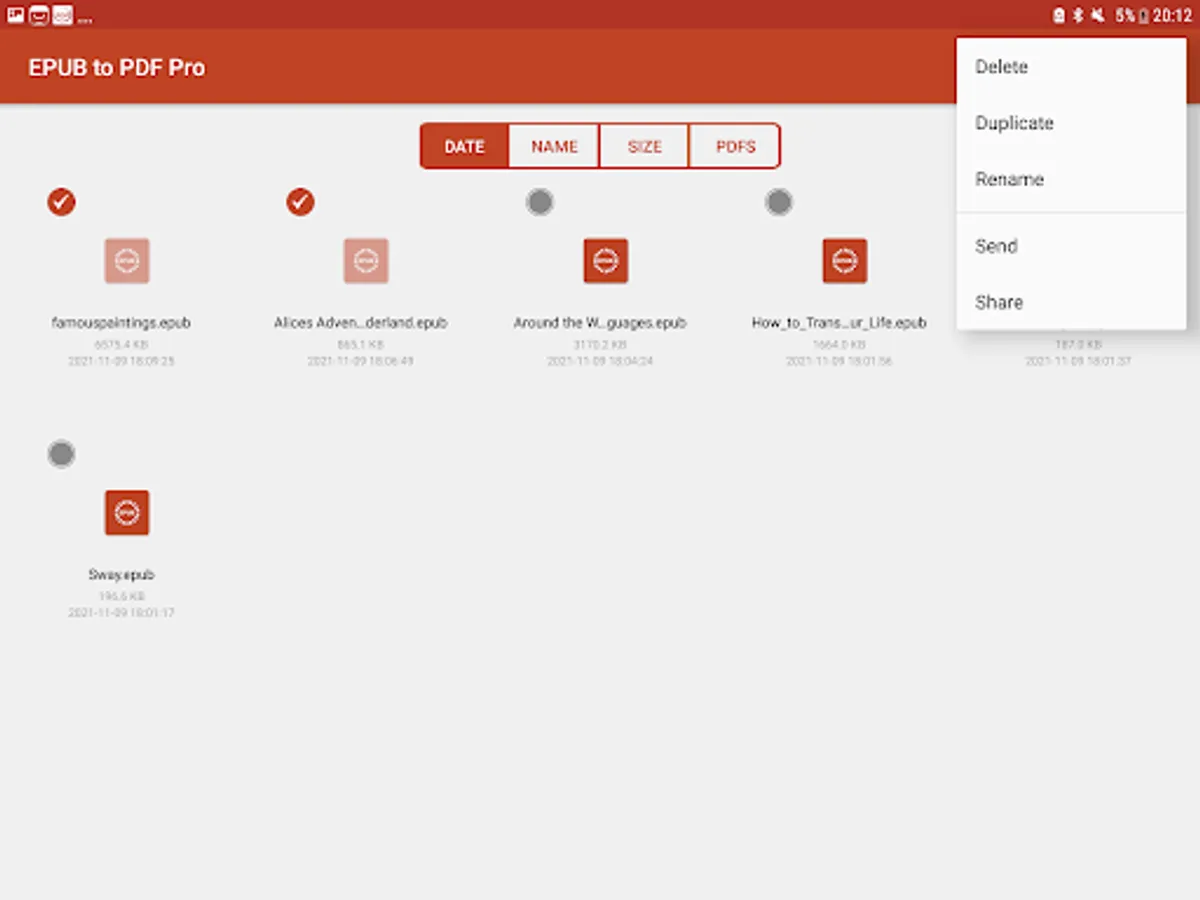1200x900 pixels.
Task: Click the famouspaintings.epub file name
Action: coord(121,323)
